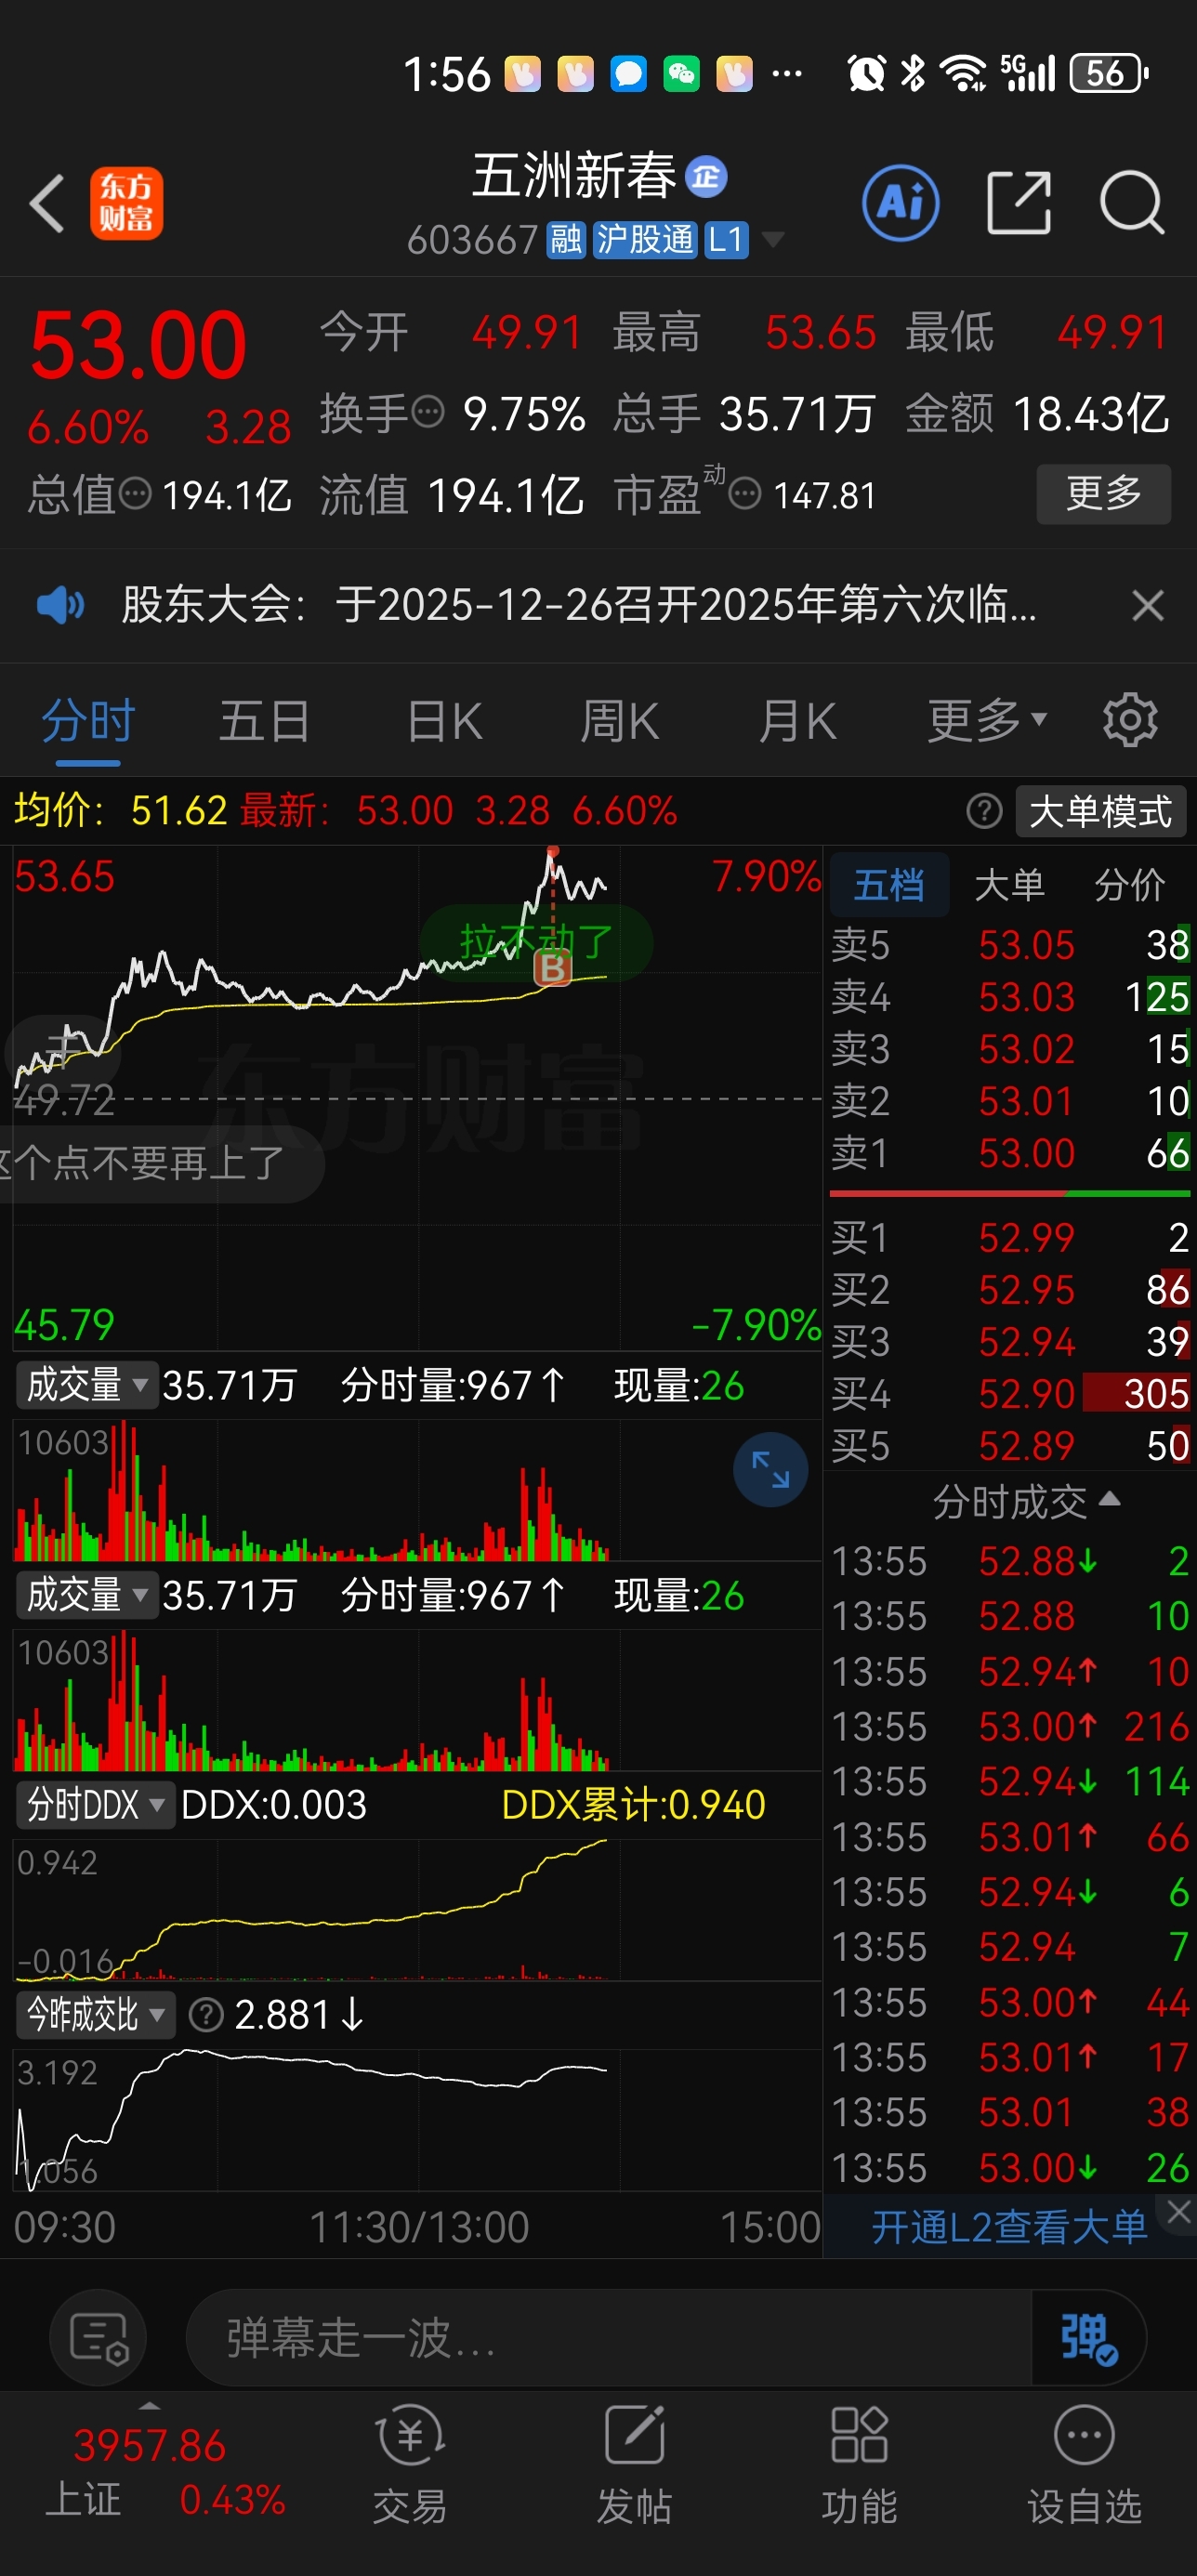Open the 更多 chart period dropdown
Viewport: 1197px width, 2576px height.
pos(986,720)
